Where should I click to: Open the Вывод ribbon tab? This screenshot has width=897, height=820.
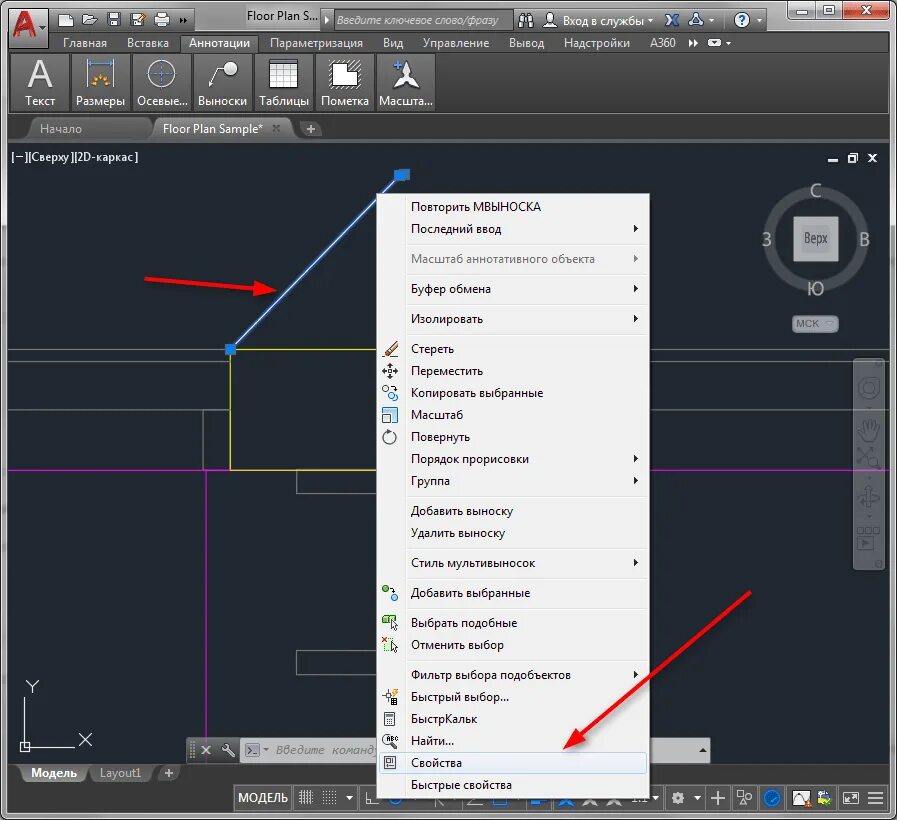(526, 43)
